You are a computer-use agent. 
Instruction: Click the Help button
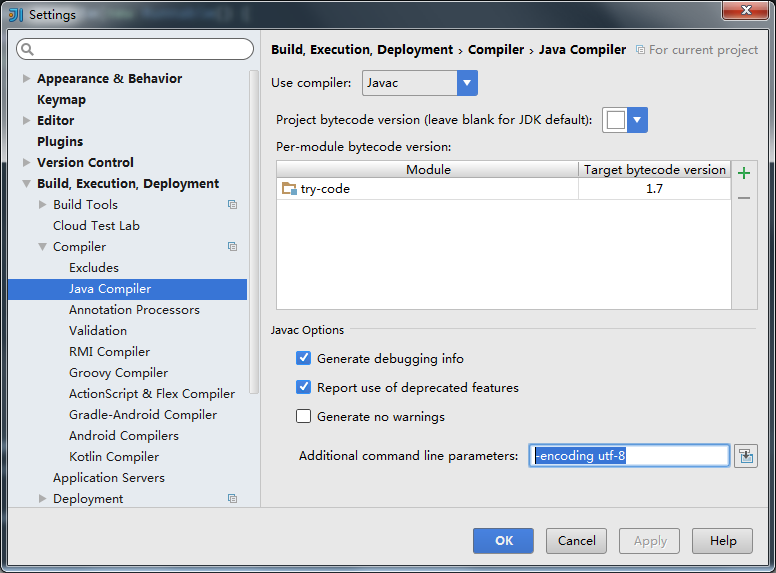(x=723, y=541)
